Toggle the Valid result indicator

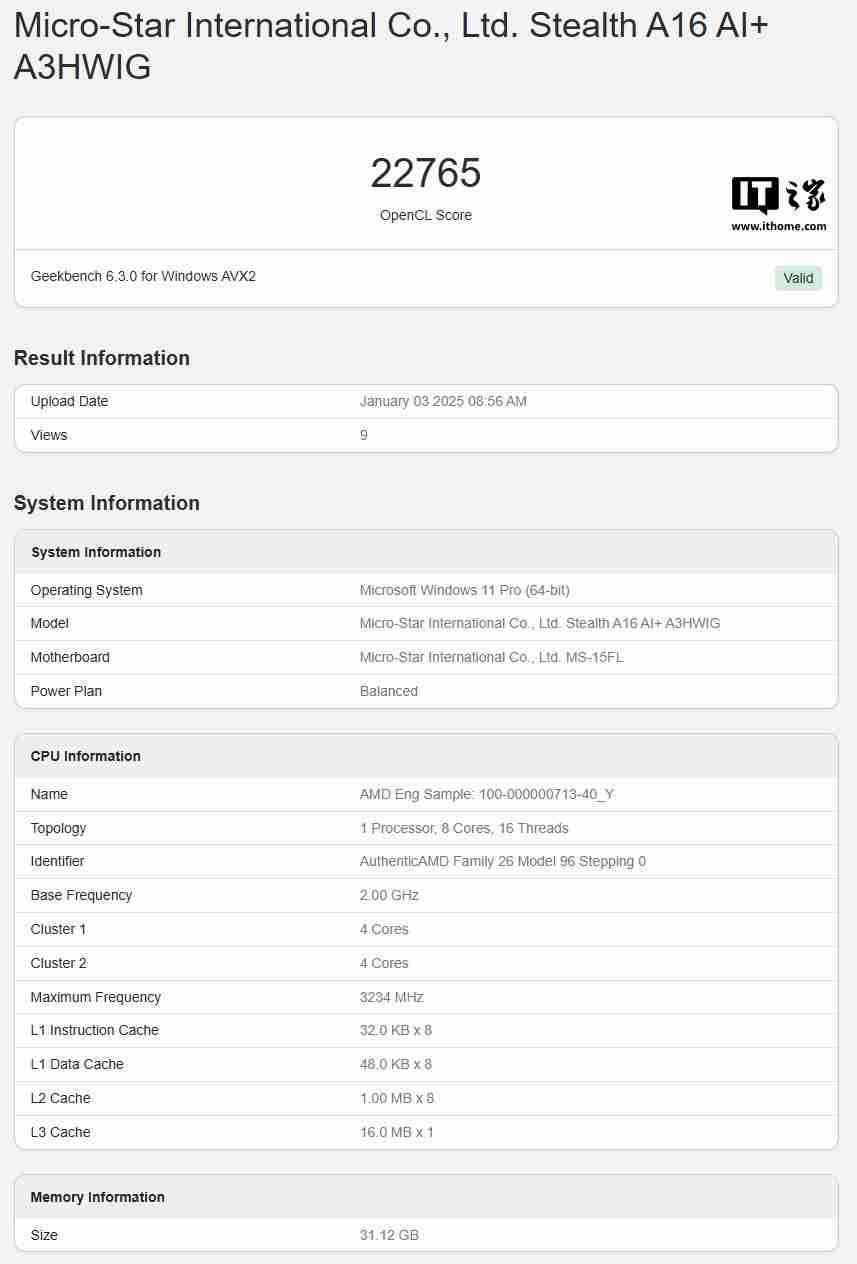click(797, 278)
